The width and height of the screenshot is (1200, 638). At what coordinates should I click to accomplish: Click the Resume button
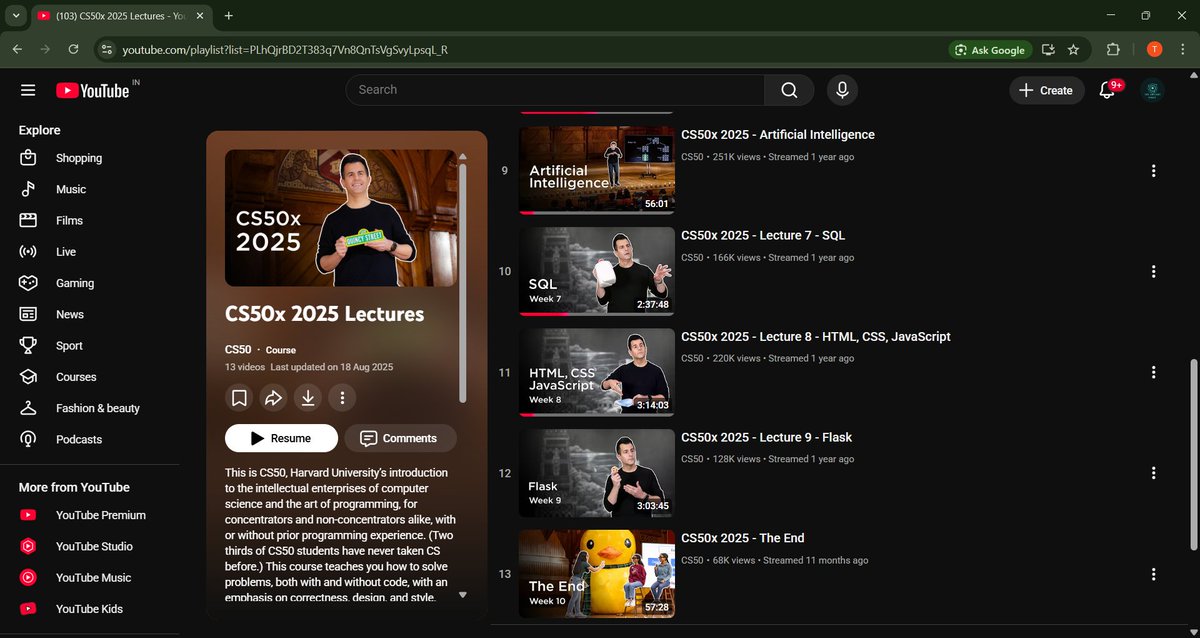pos(280,438)
